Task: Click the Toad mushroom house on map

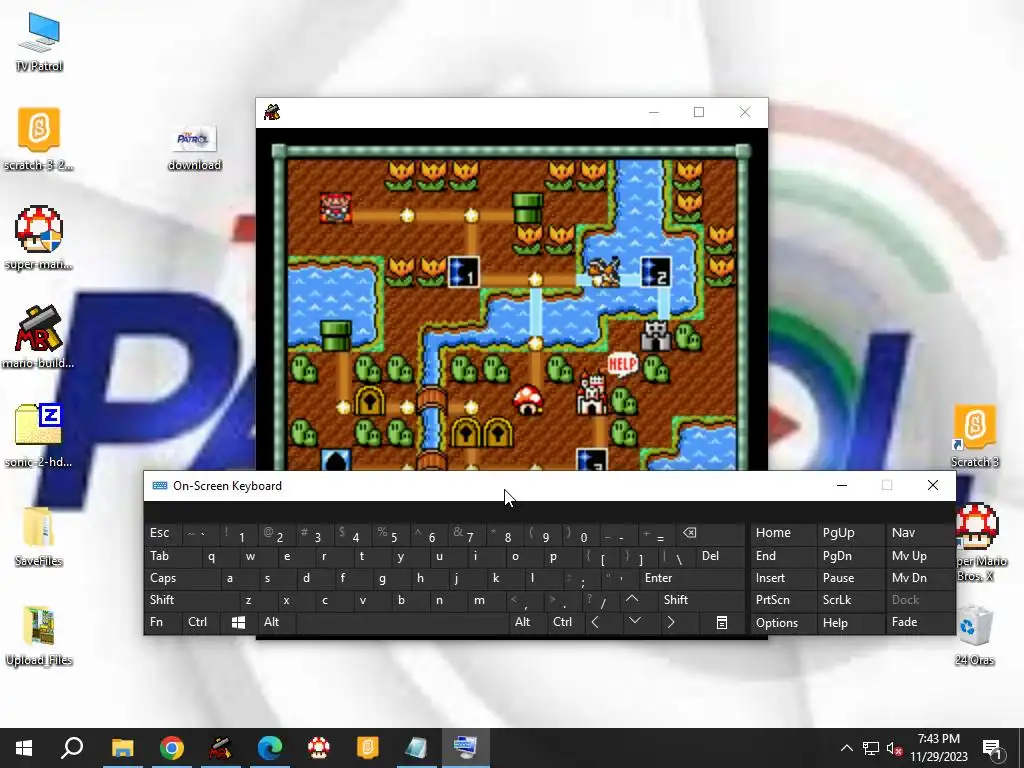Action: pos(528,400)
